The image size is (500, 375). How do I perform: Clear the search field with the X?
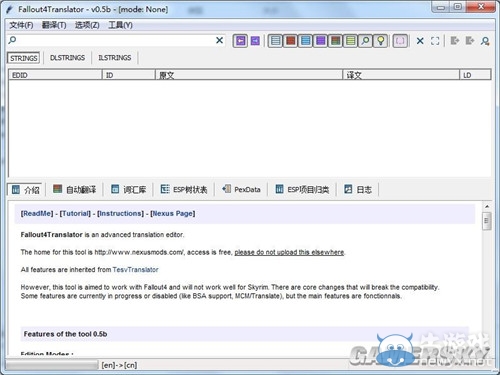[219, 41]
